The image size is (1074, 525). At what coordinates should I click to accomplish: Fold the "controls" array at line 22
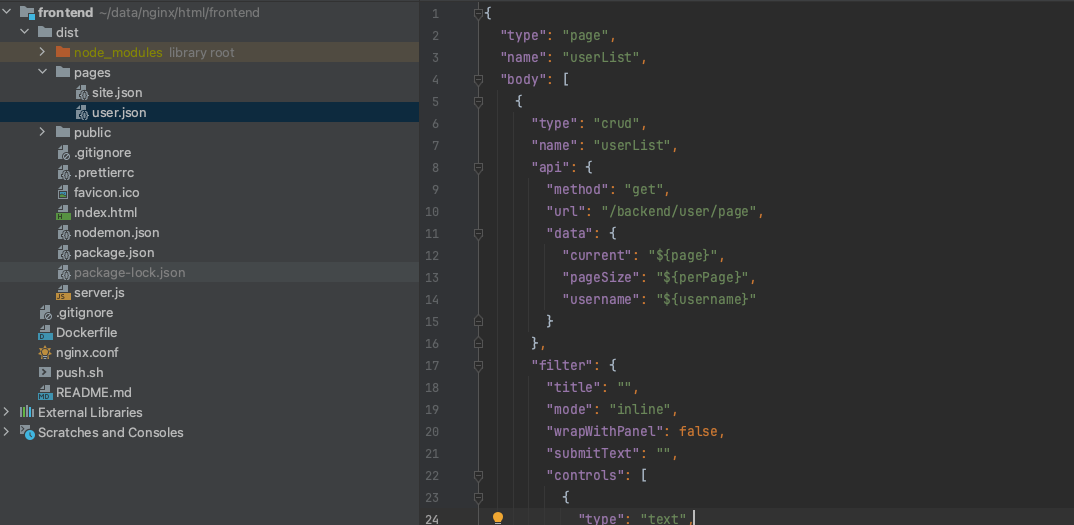(479, 475)
